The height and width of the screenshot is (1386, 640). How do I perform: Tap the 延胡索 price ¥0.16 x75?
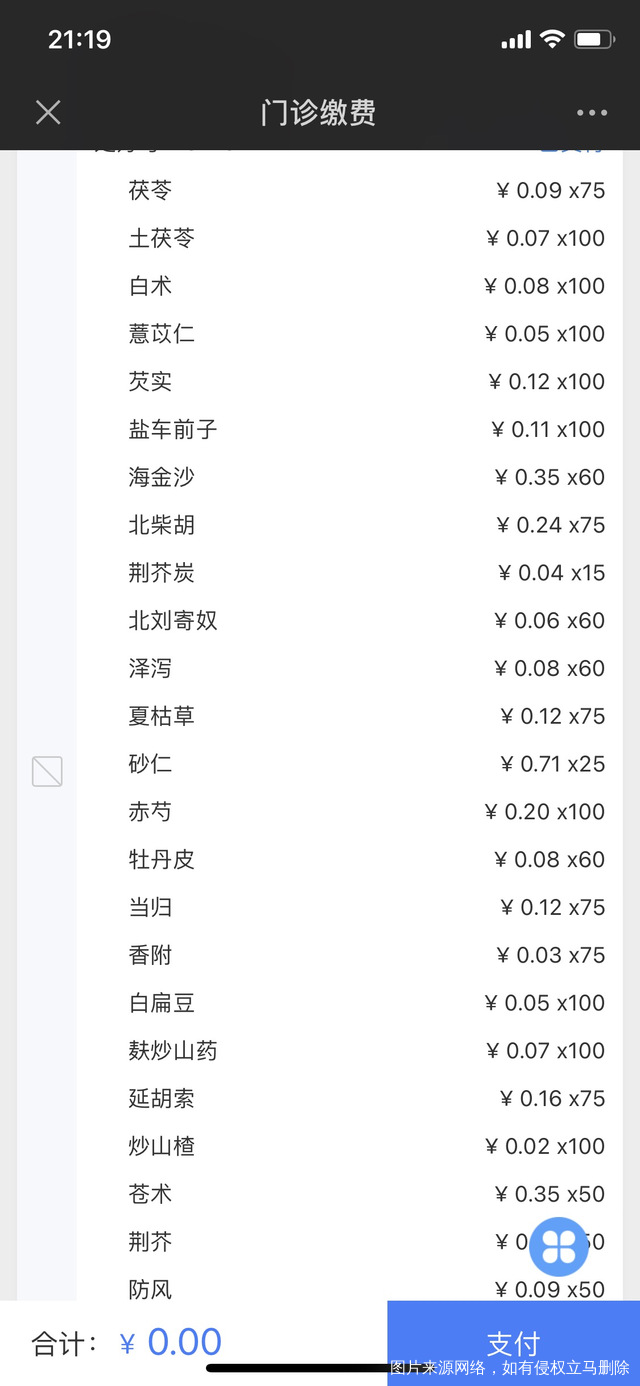[x=552, y=1099]
